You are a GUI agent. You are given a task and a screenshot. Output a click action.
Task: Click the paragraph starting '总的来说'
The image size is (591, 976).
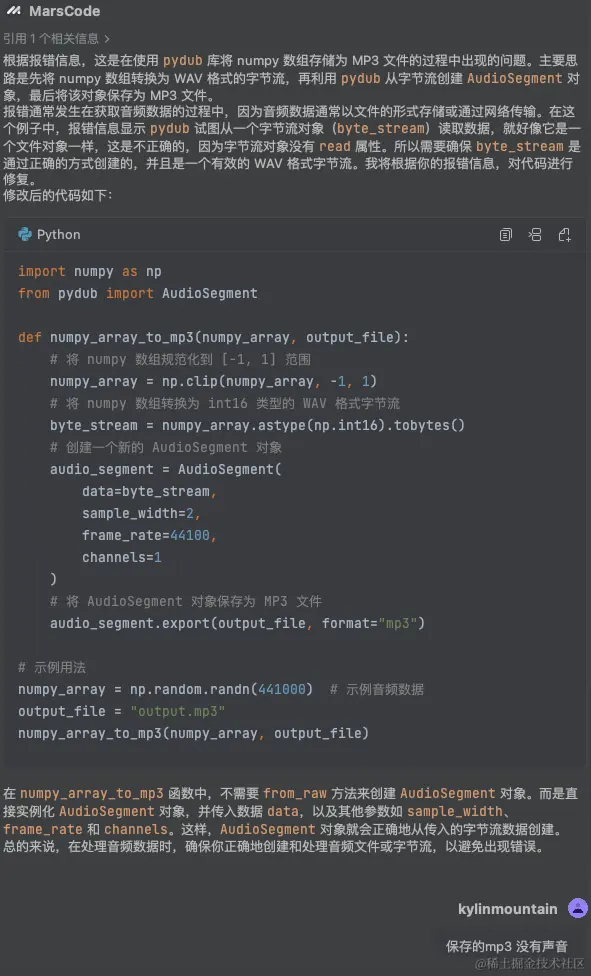click(273, 847)
